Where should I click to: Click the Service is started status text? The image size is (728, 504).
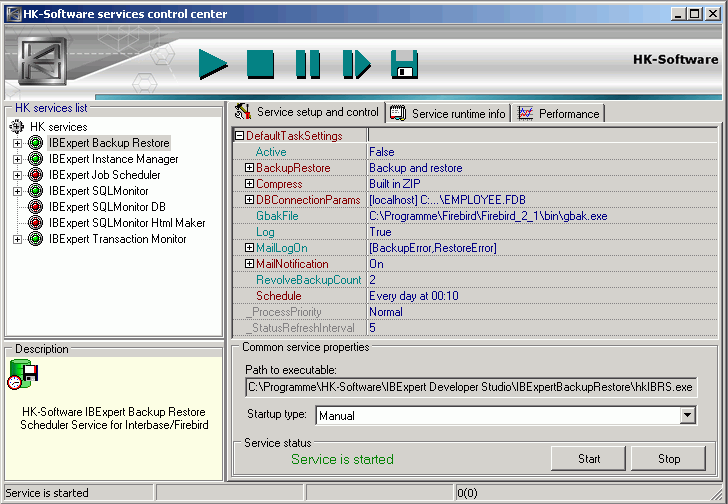click(x=342, y=459)
